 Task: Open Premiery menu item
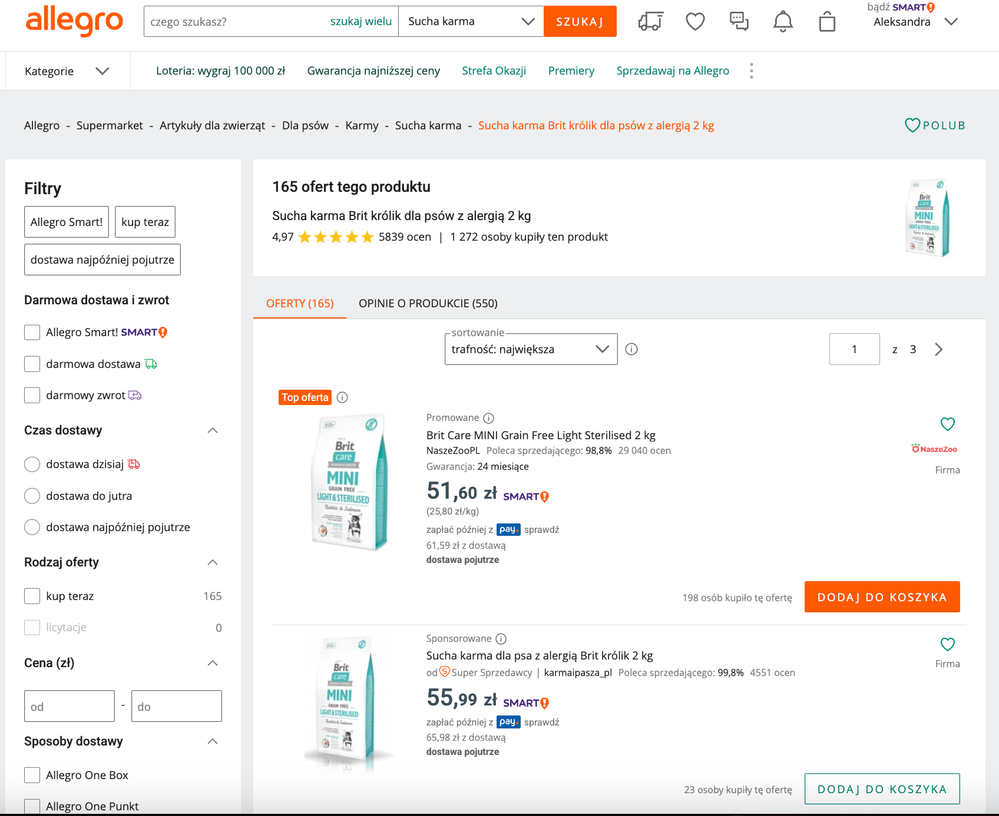pyautogui.click(x=571, y=71)
